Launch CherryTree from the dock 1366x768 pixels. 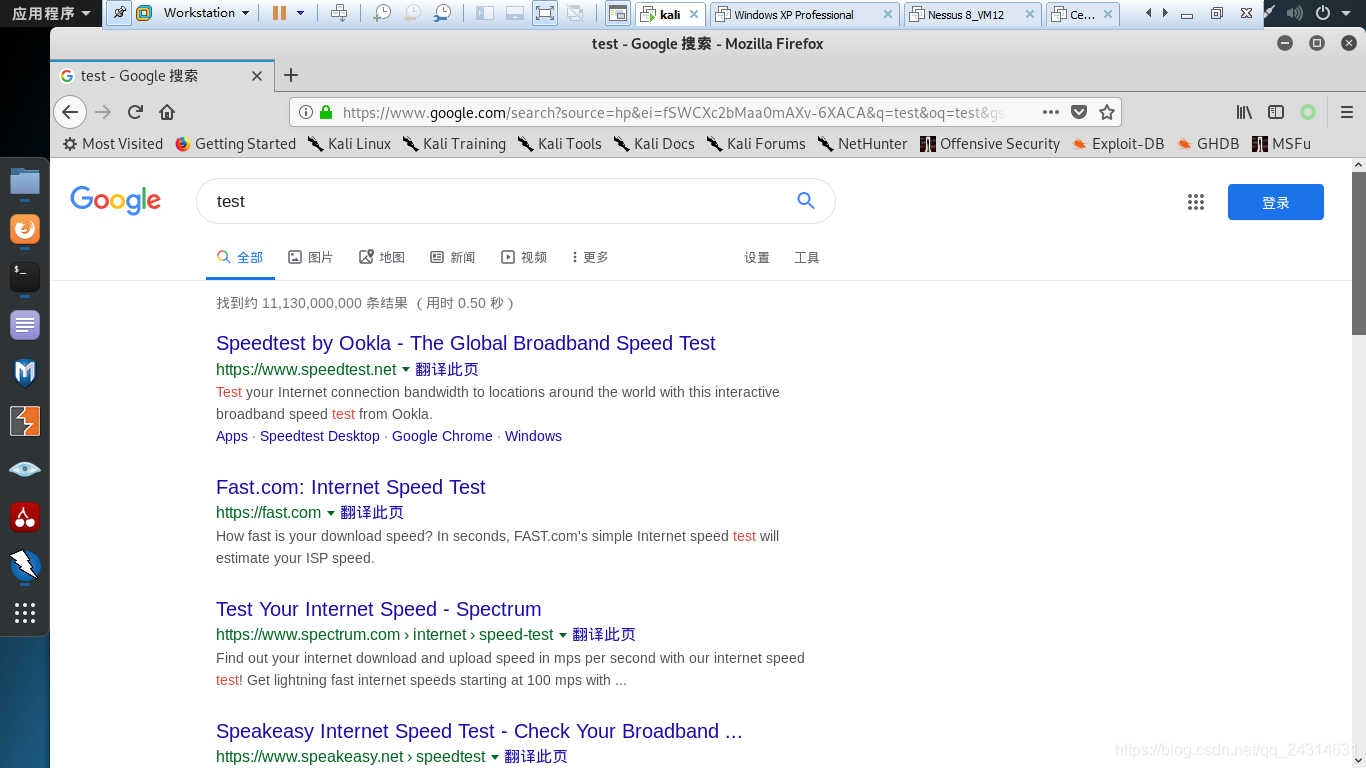pyautogui.click(x=24, y=515)
